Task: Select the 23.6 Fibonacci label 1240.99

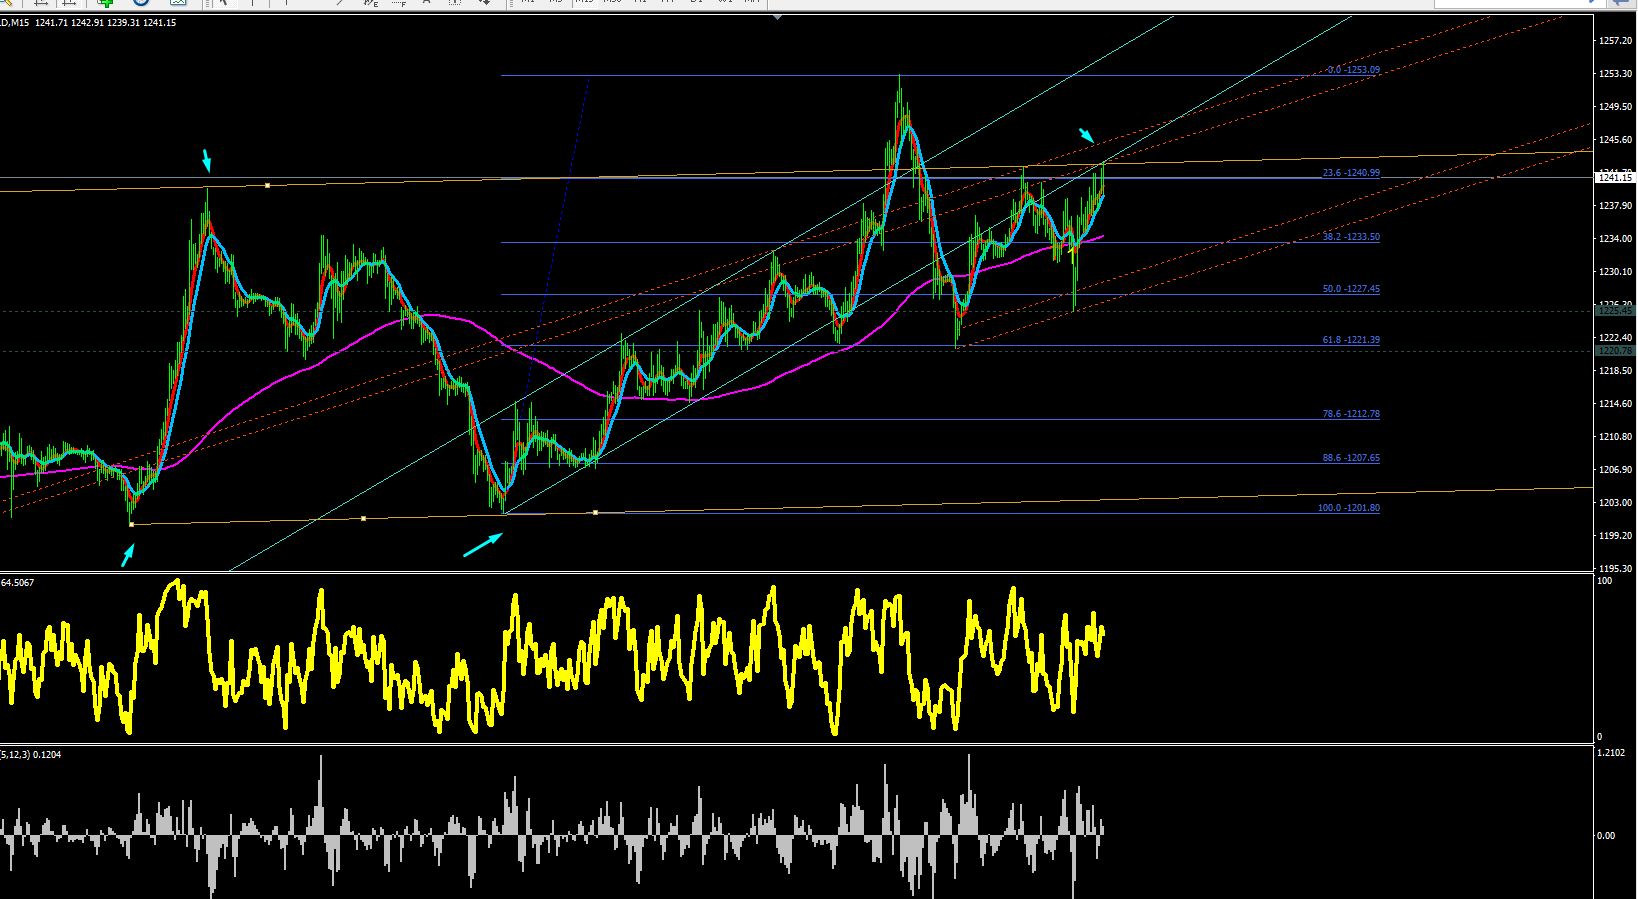Action: click(x=1351, y=173)
